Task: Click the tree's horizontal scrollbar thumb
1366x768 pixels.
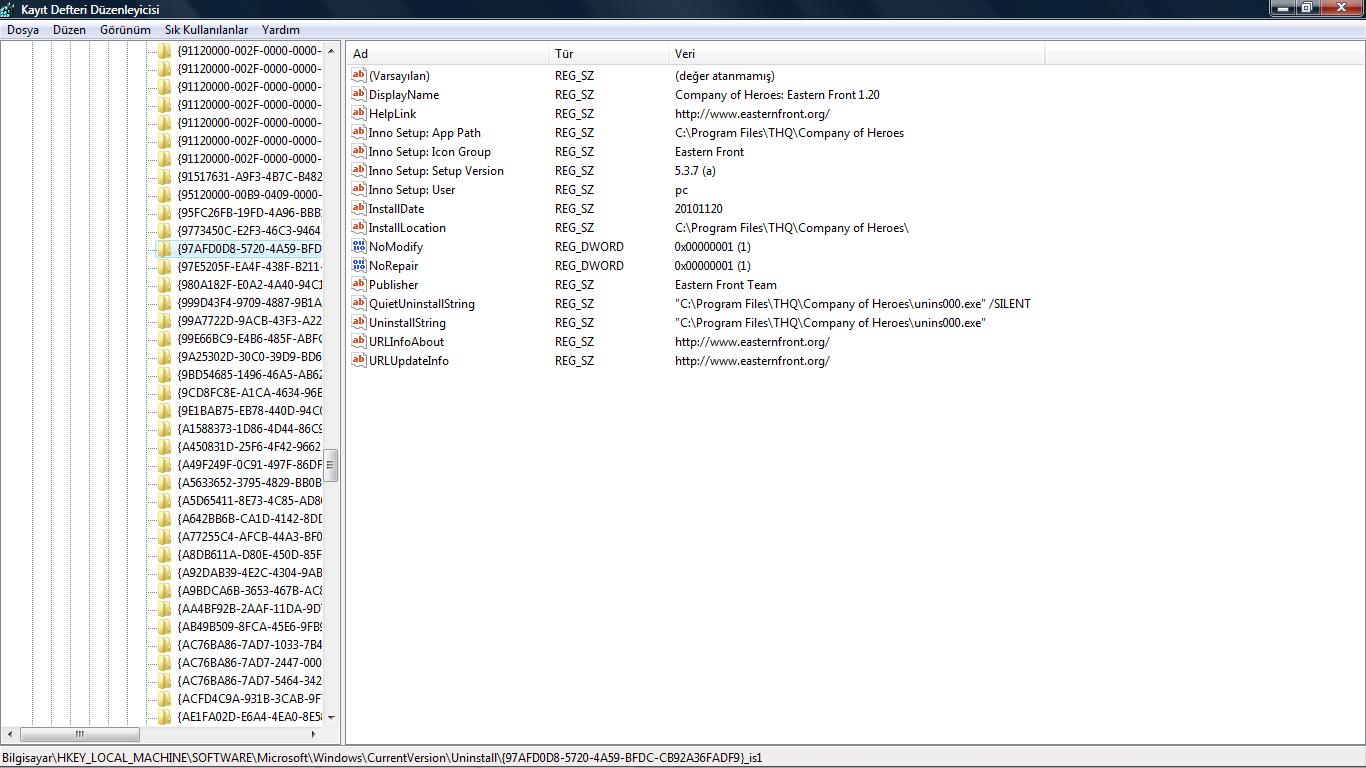Action: tap(79, 734)
